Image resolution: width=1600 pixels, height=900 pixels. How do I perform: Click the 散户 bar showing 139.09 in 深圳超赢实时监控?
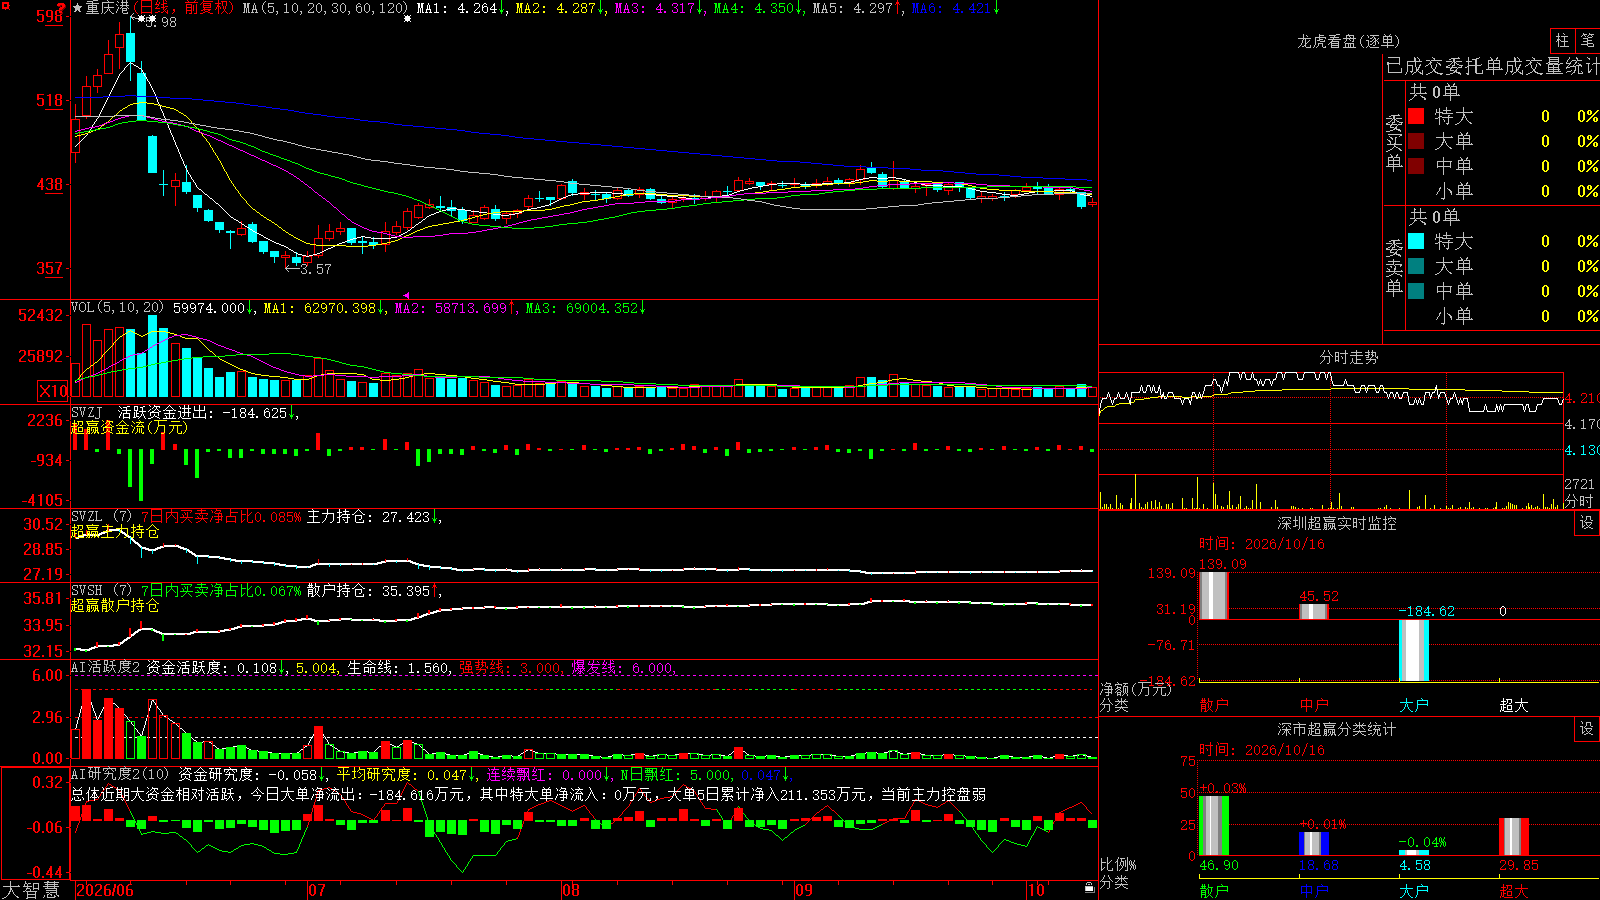pos(1213,595)
